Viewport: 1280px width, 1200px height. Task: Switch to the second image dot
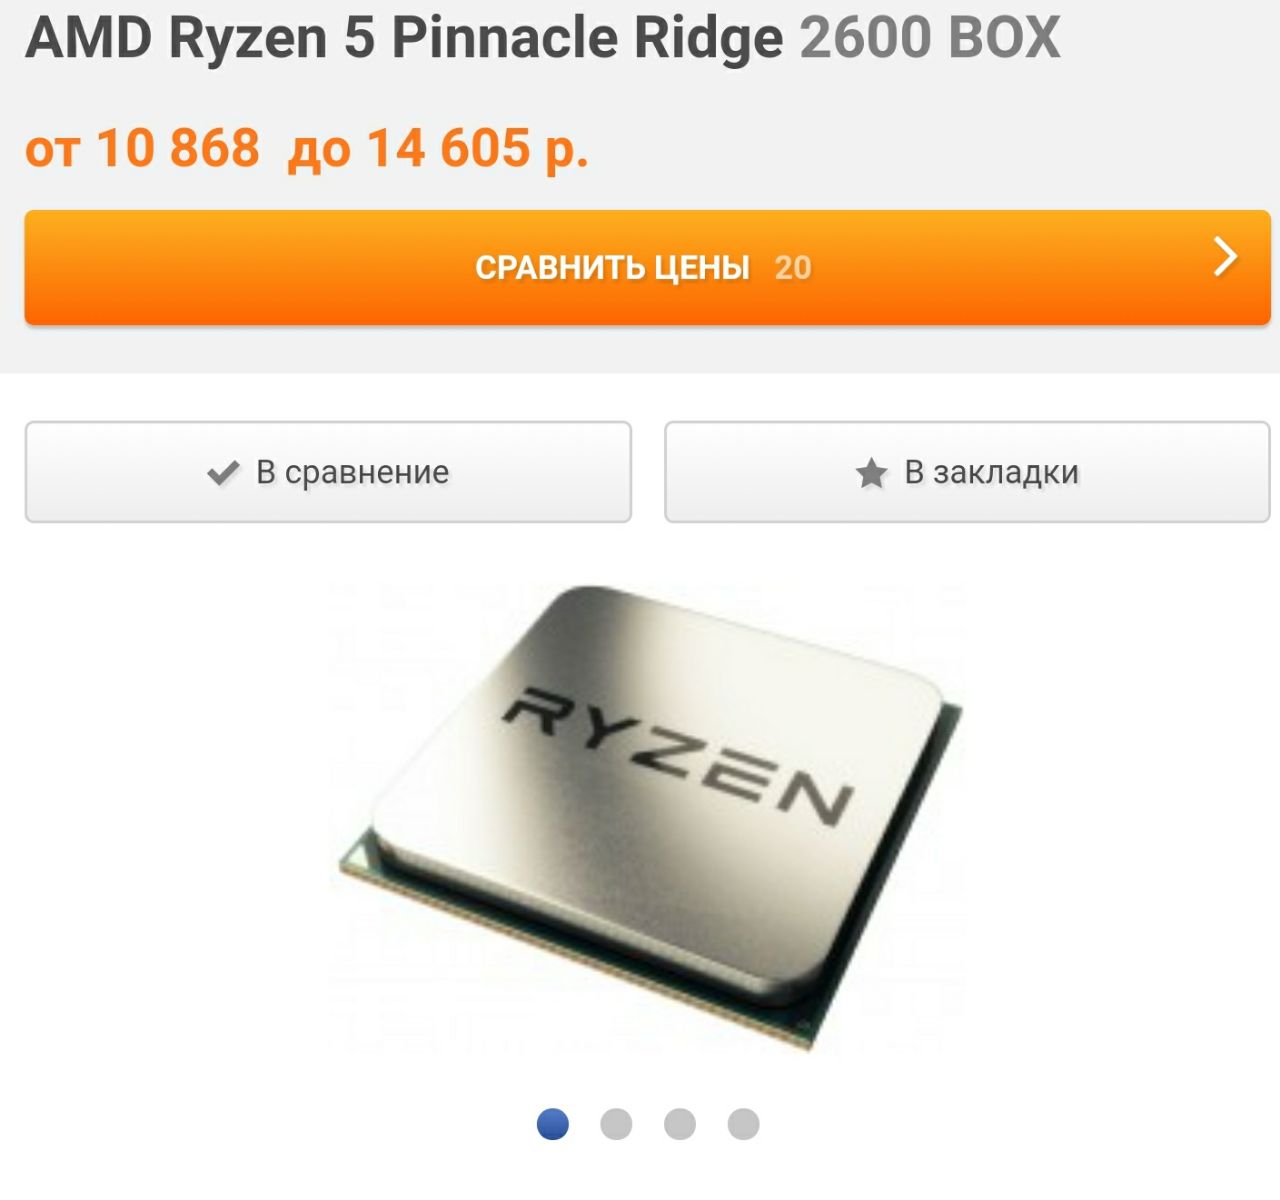click(x=616, y=1124)
